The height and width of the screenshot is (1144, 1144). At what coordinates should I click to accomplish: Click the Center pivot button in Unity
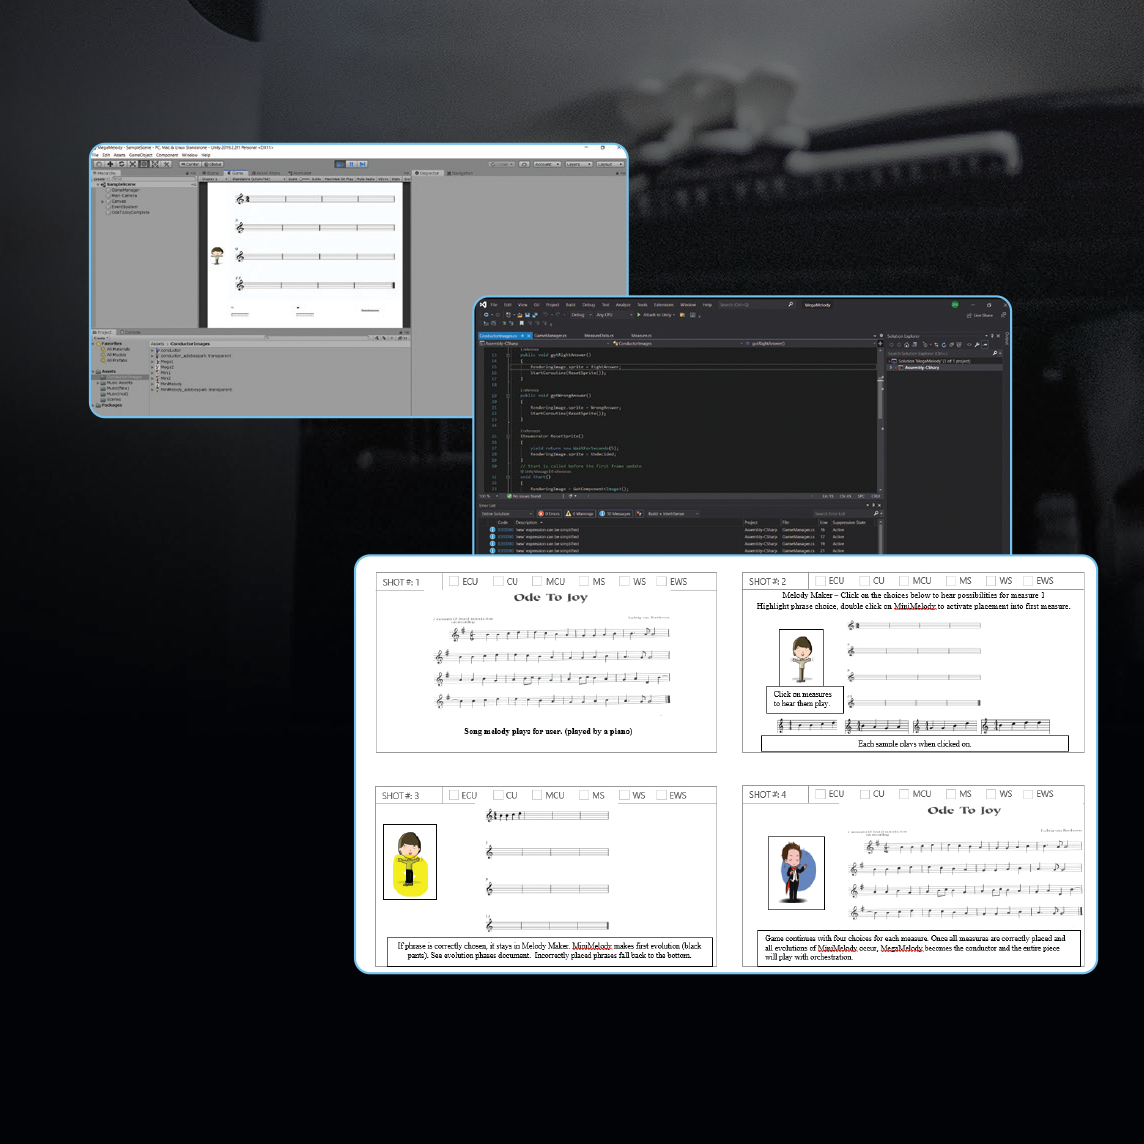point(190,164)
